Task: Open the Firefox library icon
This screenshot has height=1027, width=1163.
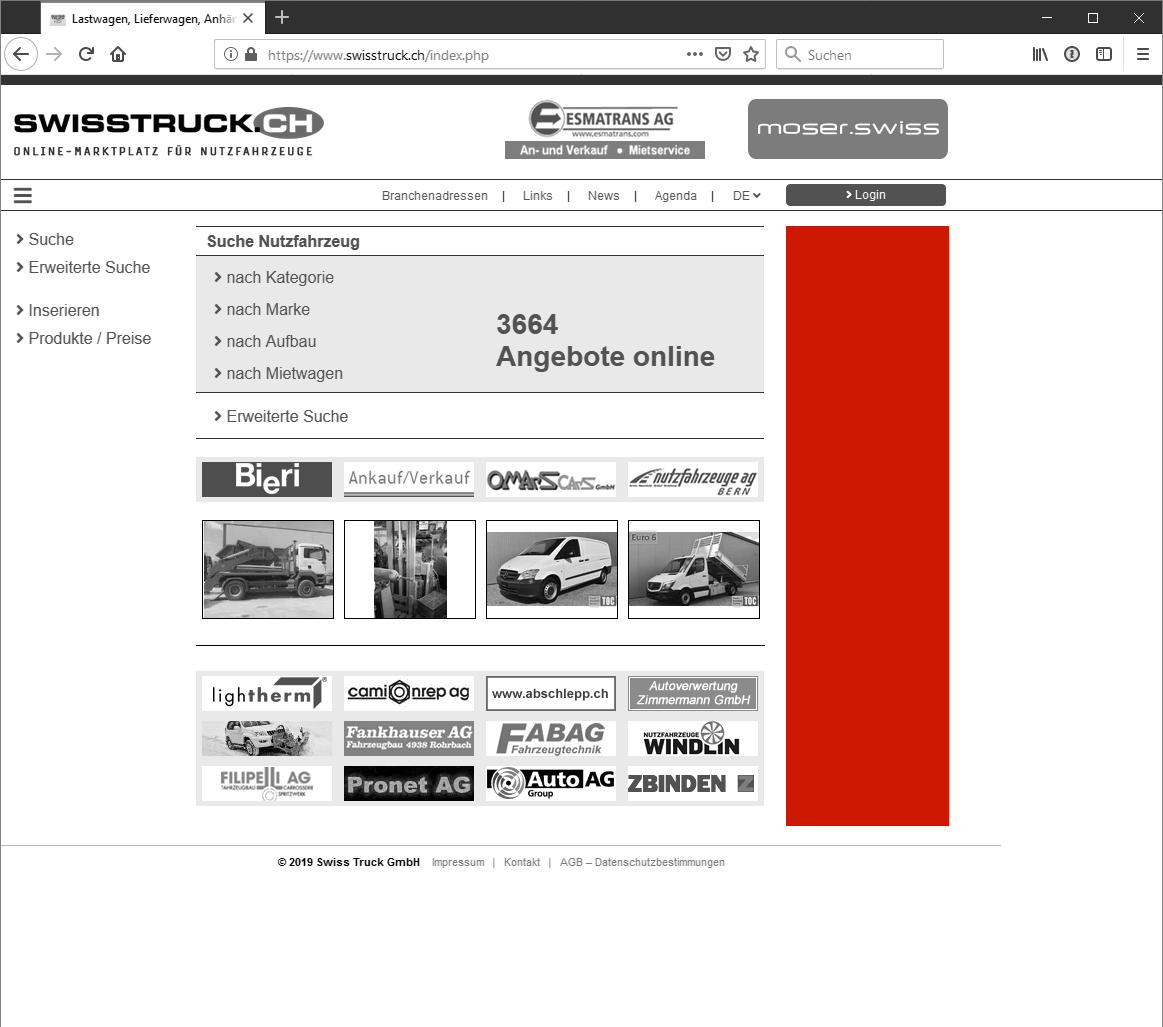Action: point(1040,54)
